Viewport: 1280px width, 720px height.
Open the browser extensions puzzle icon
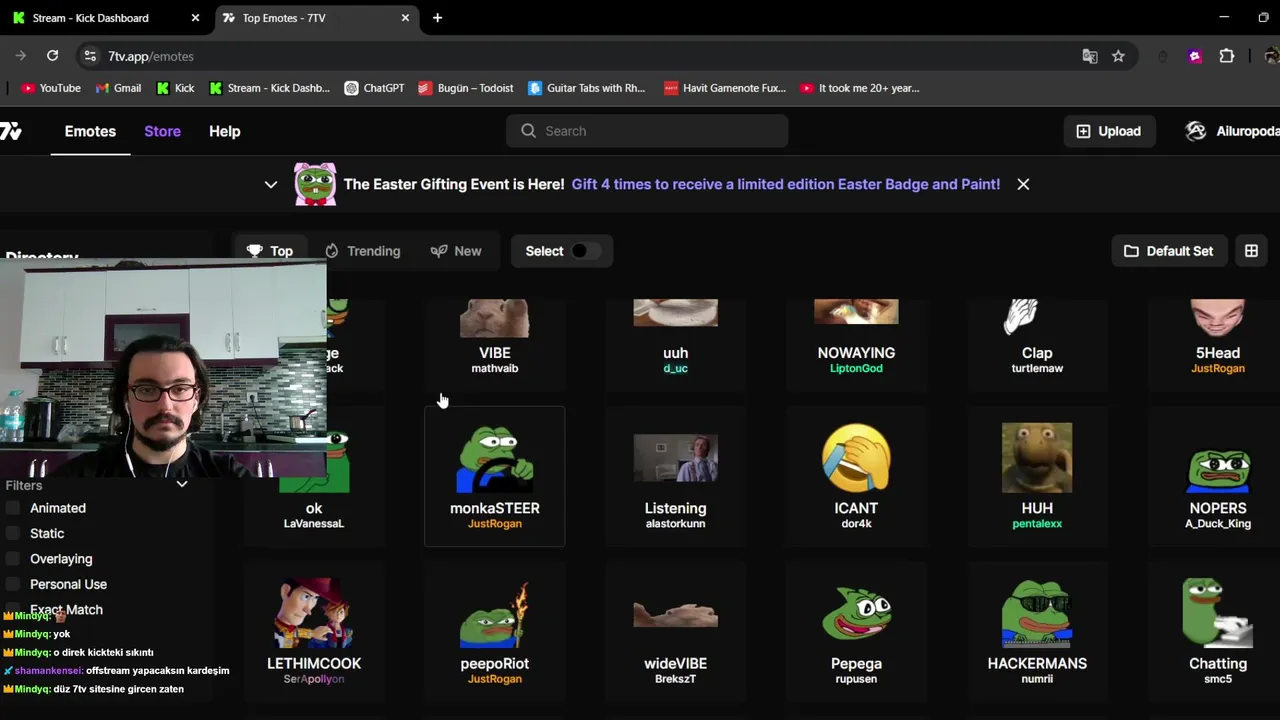(x=1227, y=56)
